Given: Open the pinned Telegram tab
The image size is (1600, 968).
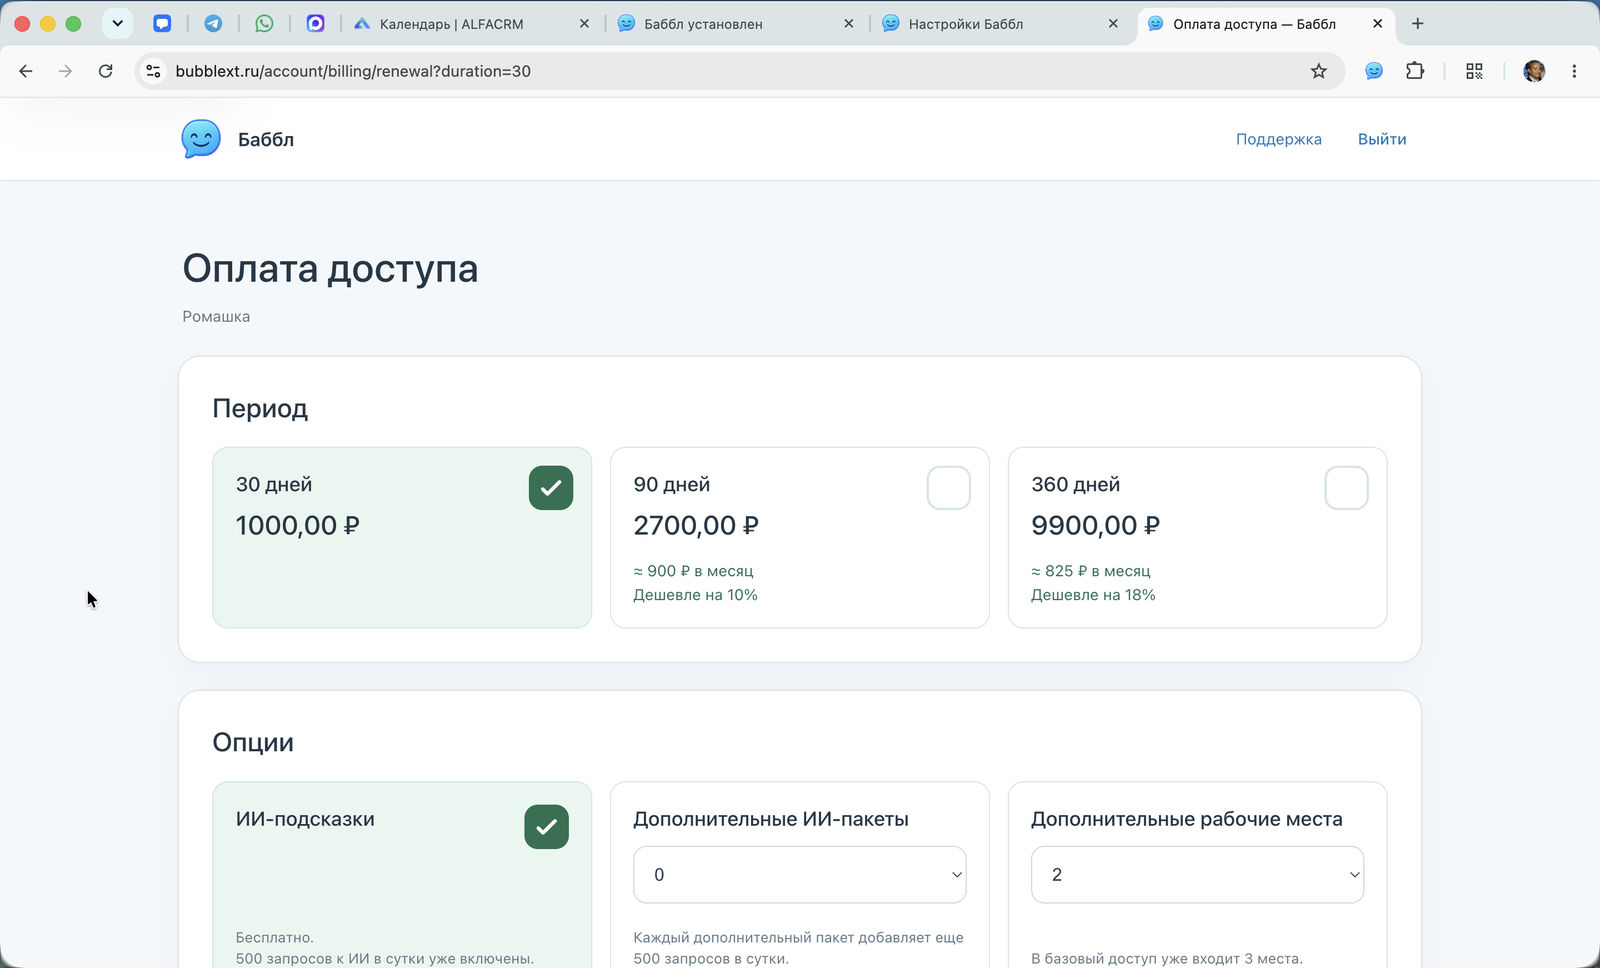Looking at the screenshot, I should [x=213, y=23].
